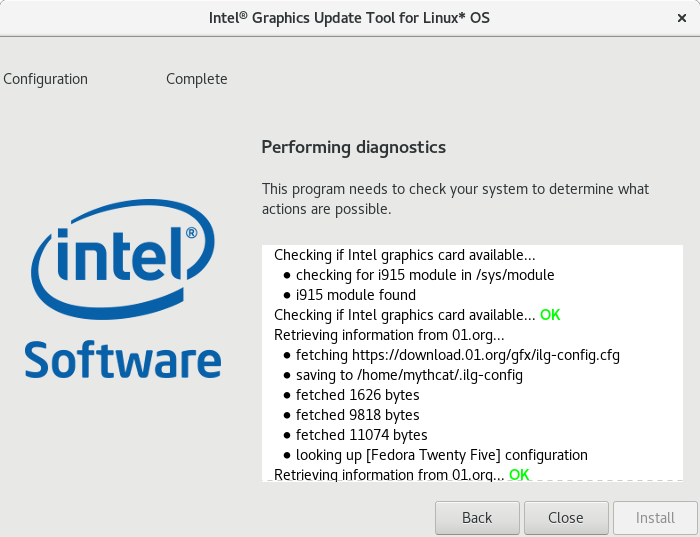Click the window title 'Intel Graphics Update Tool'
The width and height of the screenshot is (700, 537).
point(349,18)
